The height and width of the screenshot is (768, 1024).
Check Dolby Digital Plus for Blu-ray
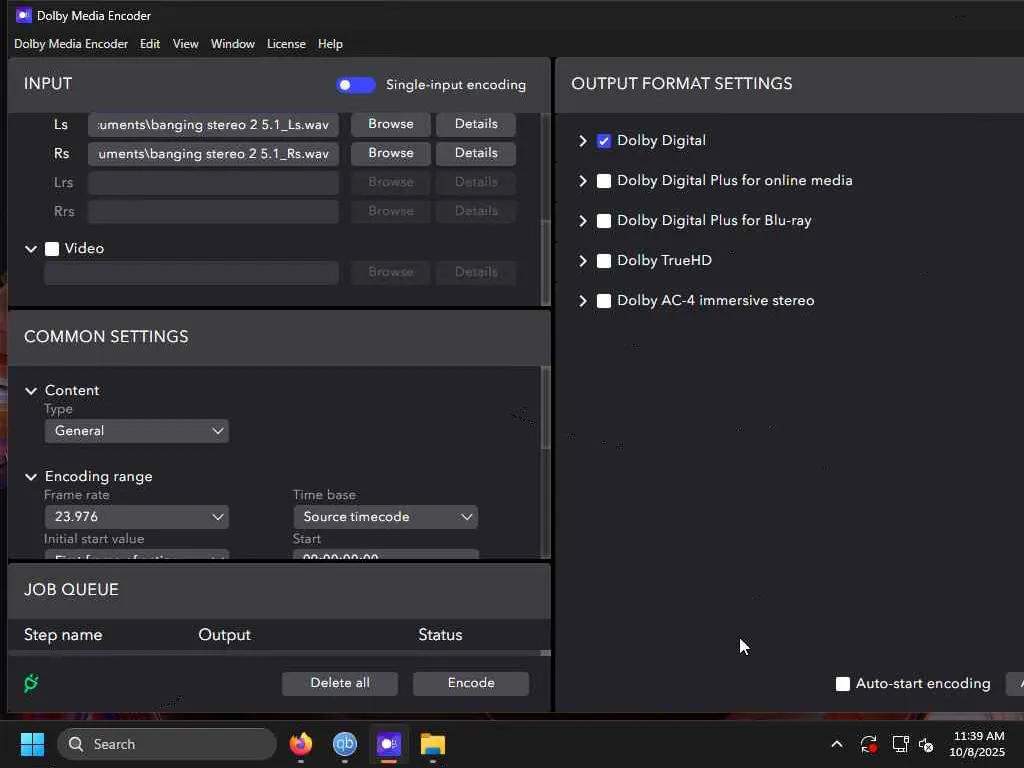[603, 221]
